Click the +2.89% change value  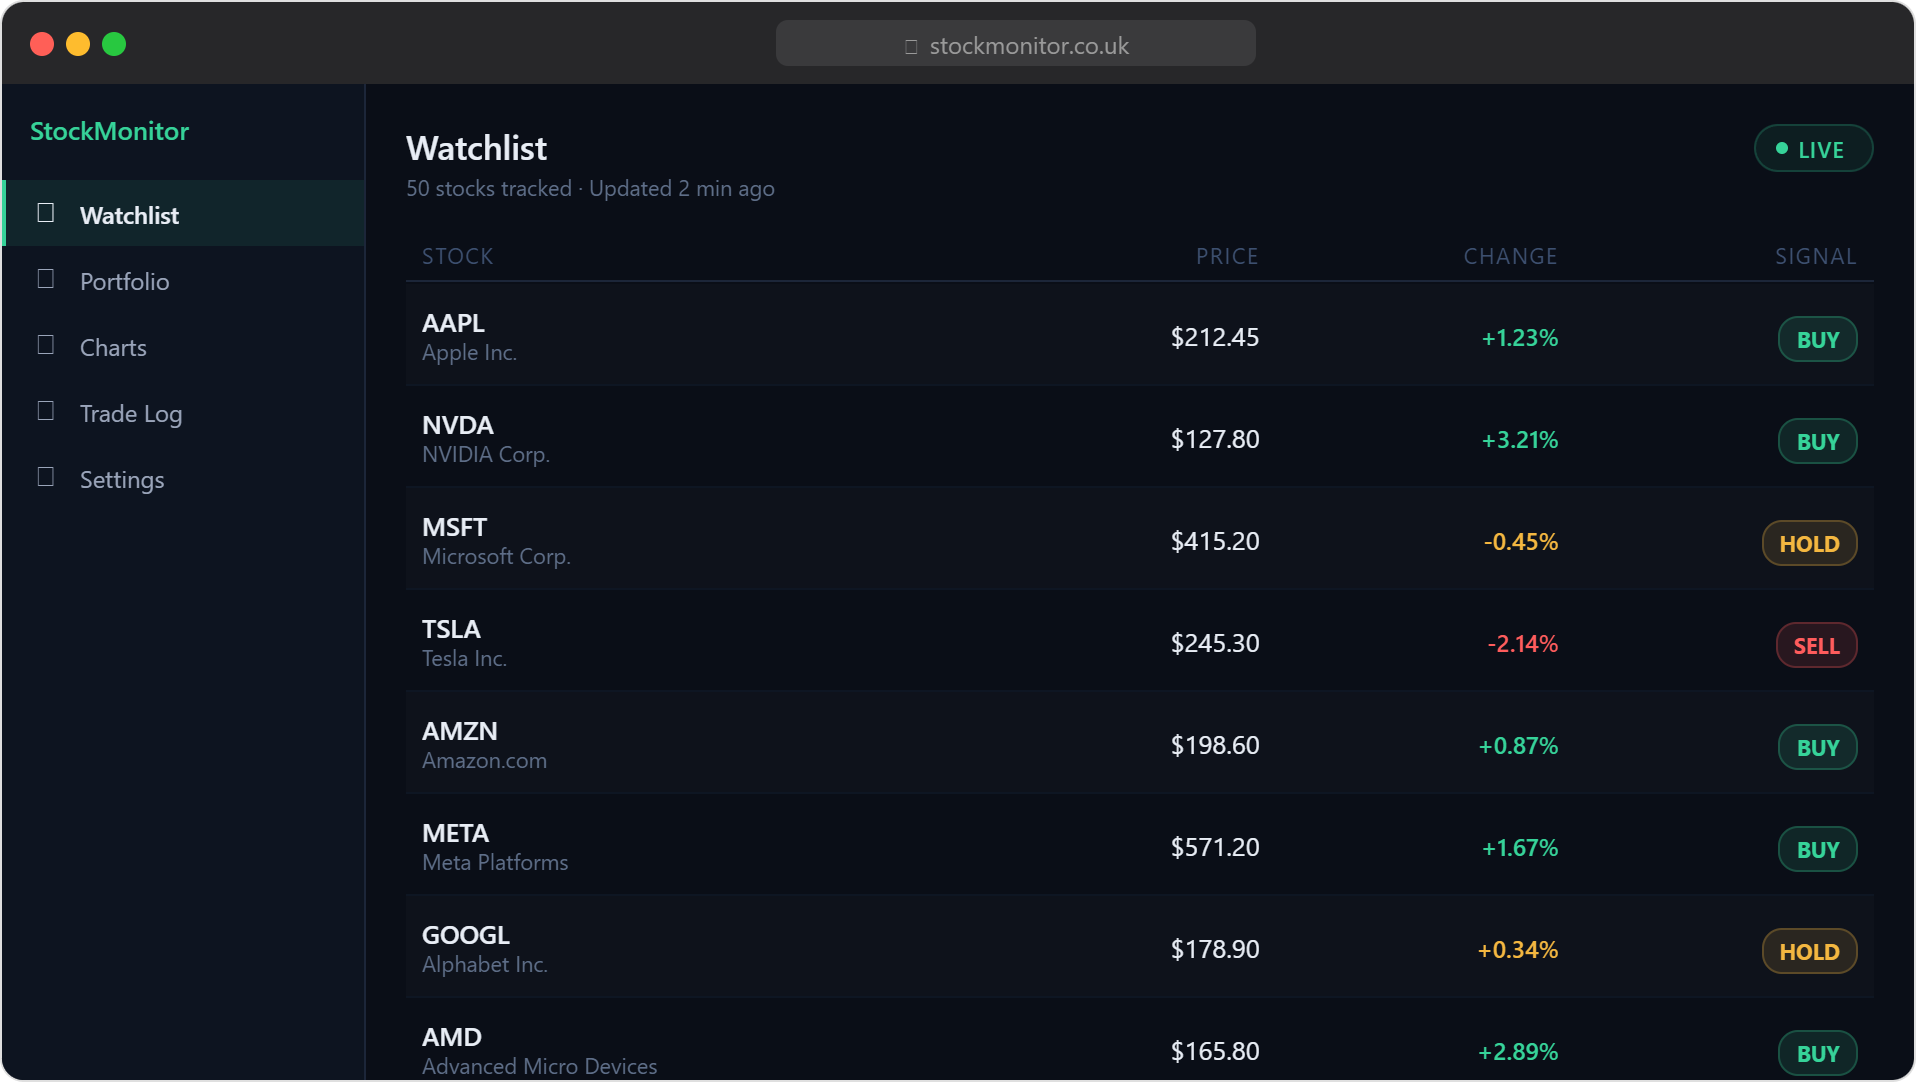pyautogui.click(x=1518, y=1053)
